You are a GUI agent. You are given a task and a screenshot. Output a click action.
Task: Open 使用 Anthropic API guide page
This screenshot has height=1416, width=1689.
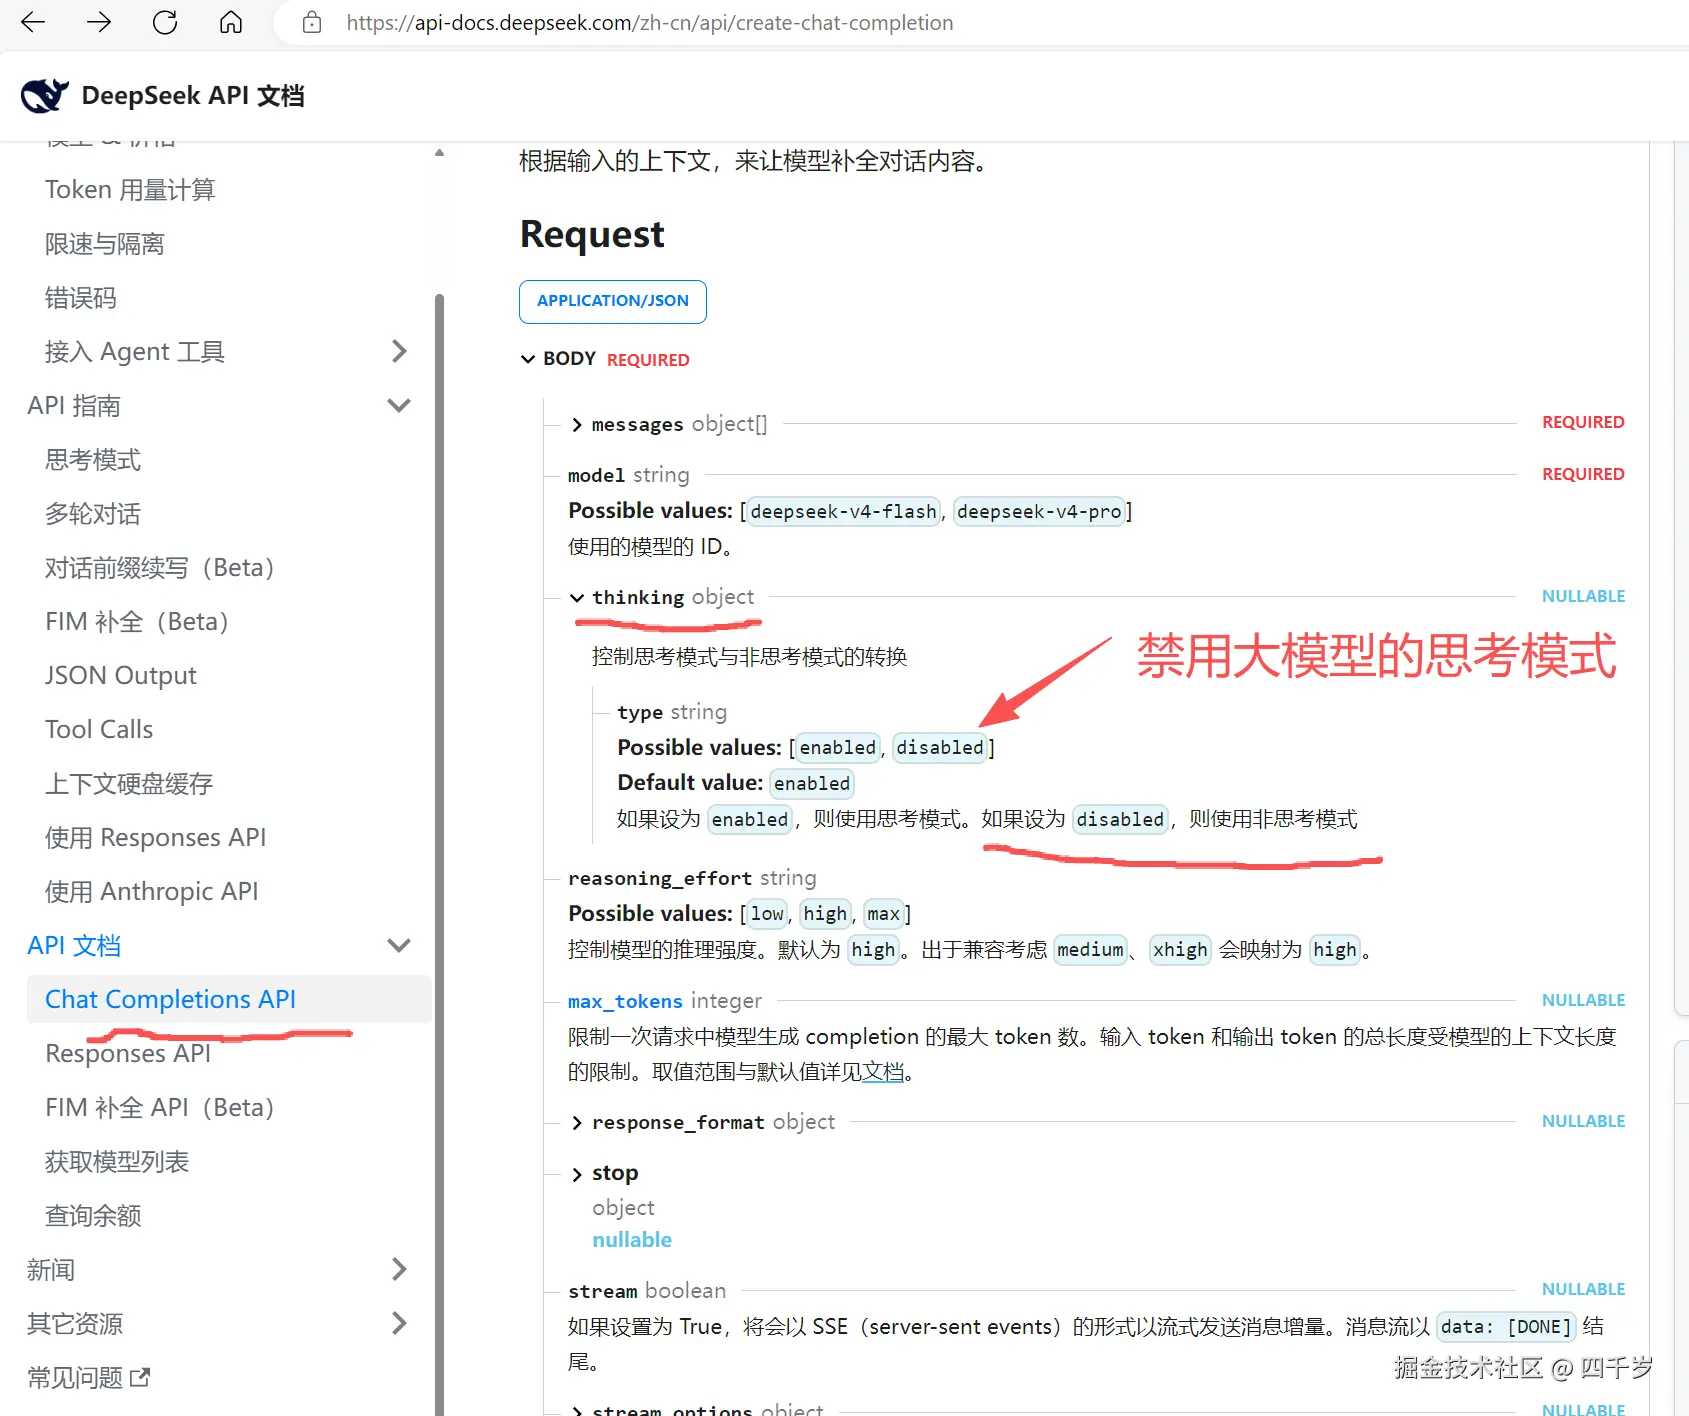click(152, 891)
